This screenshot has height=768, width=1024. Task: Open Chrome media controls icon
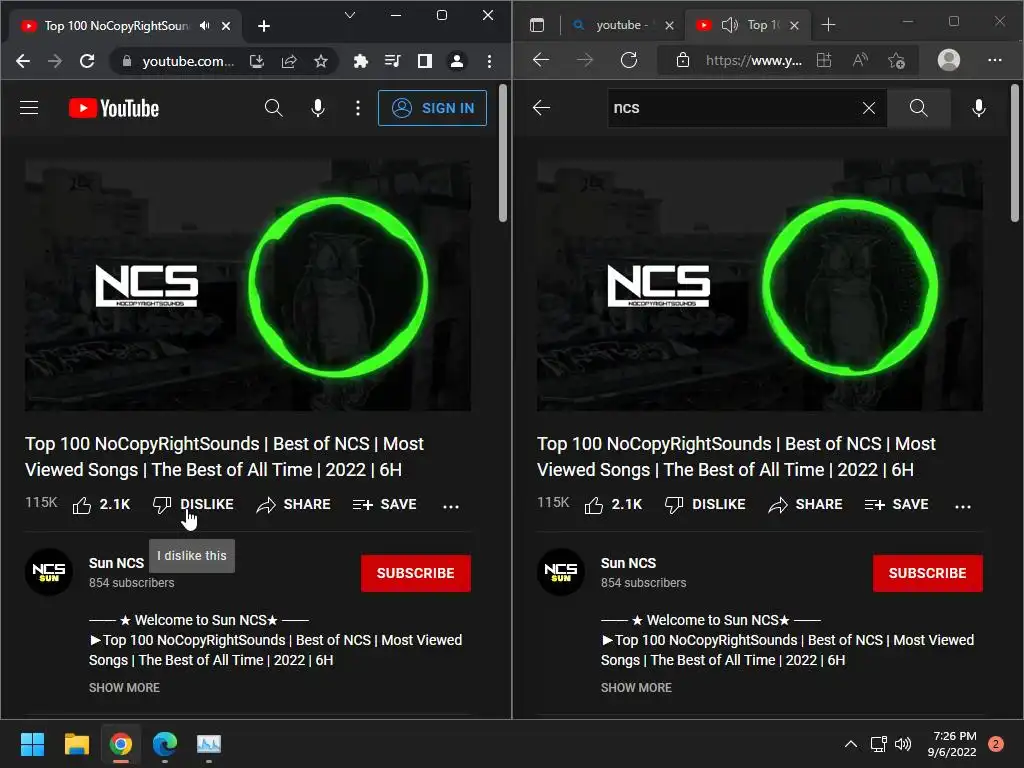pyautogui.click(x=392, y=61)
